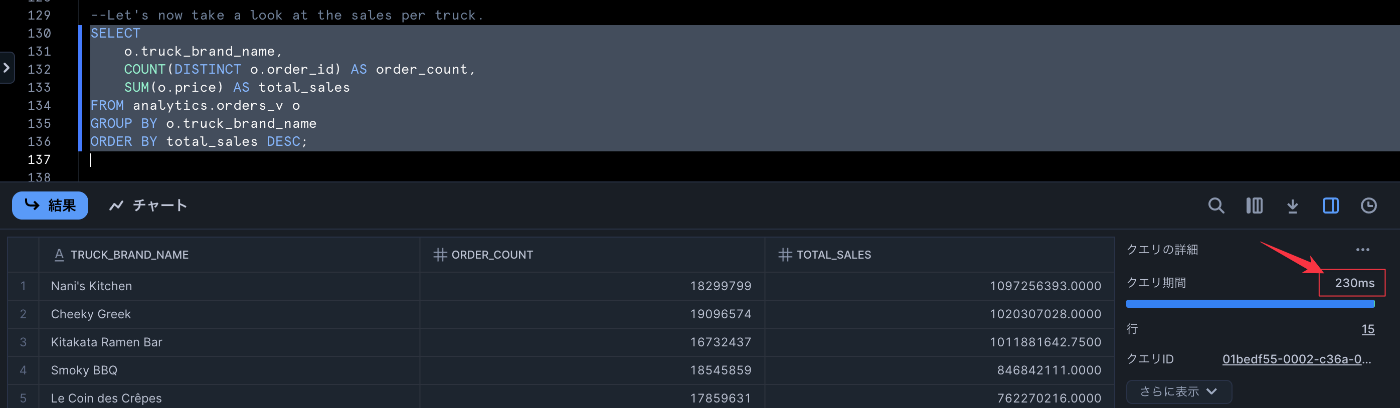Click FROM analytics.orders_v o line
Viewport: 1400px width, 408px height.
point(195,106)
